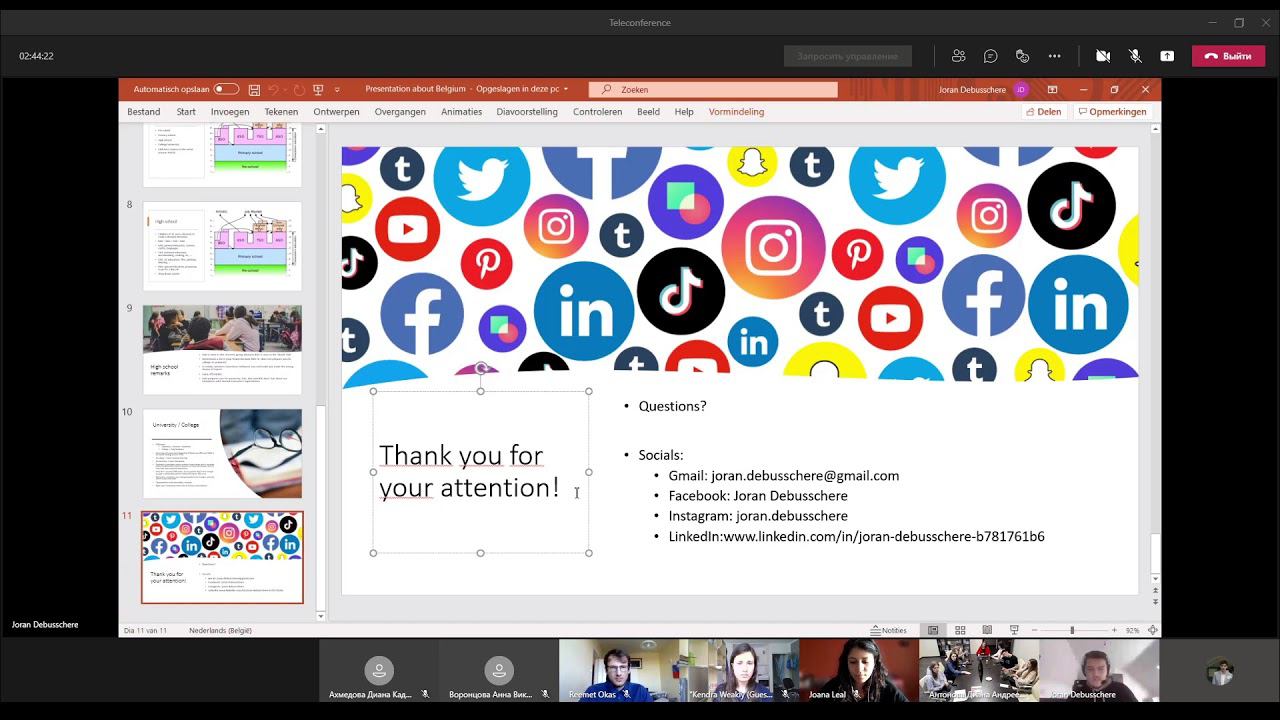
Task: Leave the meeting with the red Выйти button
Action: pos(1228,56)
